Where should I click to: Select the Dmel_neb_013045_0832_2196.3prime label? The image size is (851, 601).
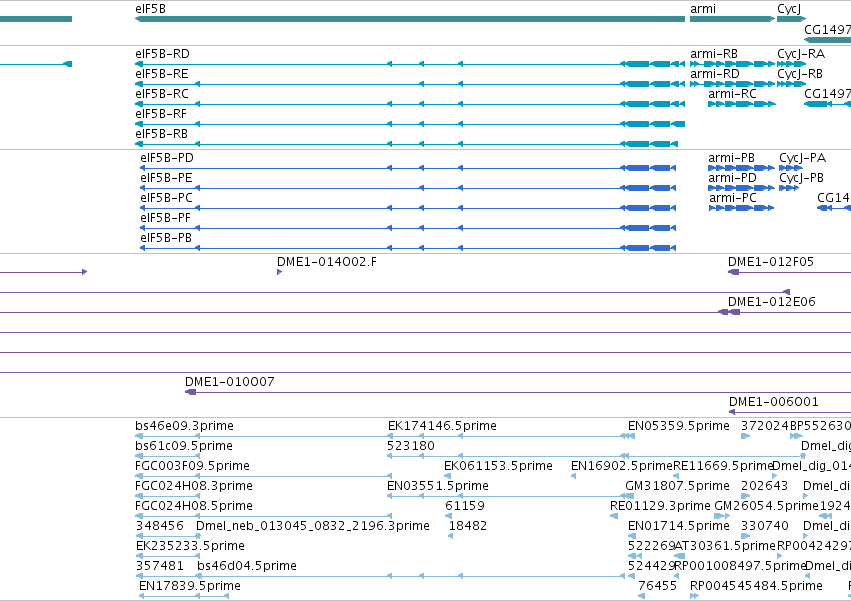click(x=313, y=526)
